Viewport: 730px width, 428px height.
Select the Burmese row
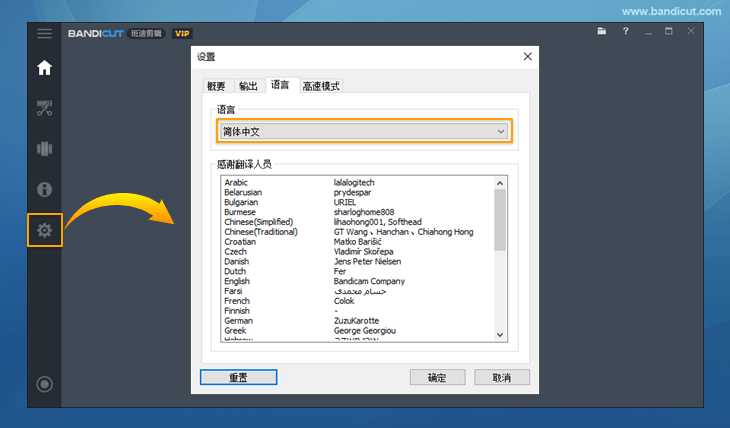pyautogui.click(x=358, y=212)
